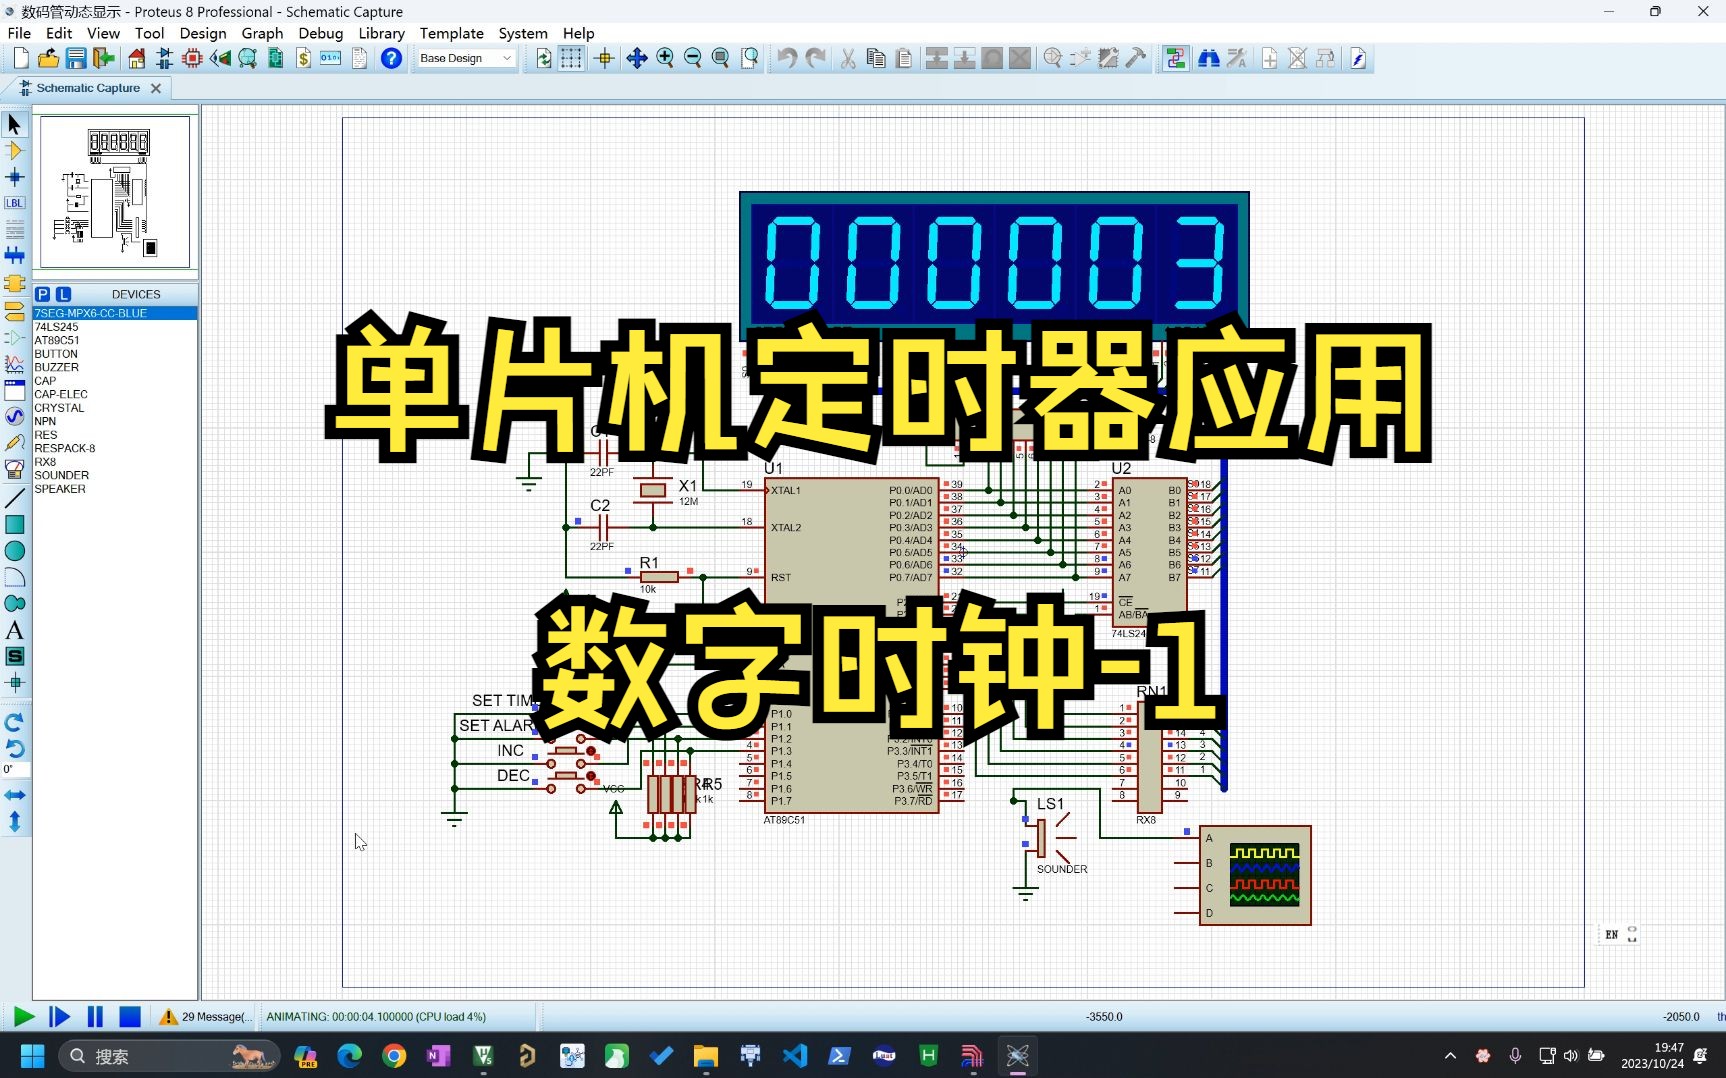
Task: Open the Bill of Materials dollar icon
Action: (303, 58)
